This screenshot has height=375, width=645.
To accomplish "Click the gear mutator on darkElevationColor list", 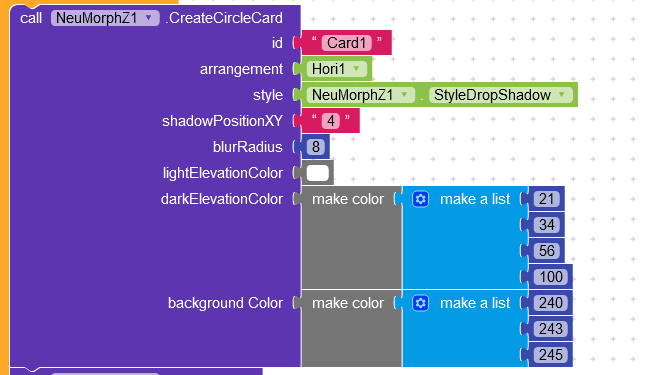I will click(x=420, y=199).
